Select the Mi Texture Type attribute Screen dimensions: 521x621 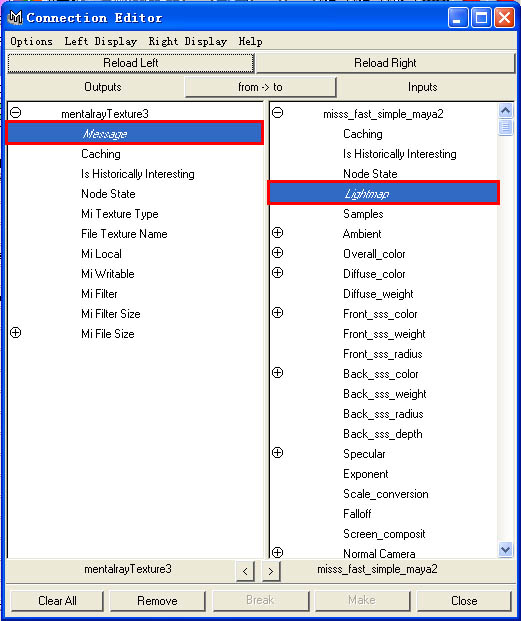tap(120, 214)
